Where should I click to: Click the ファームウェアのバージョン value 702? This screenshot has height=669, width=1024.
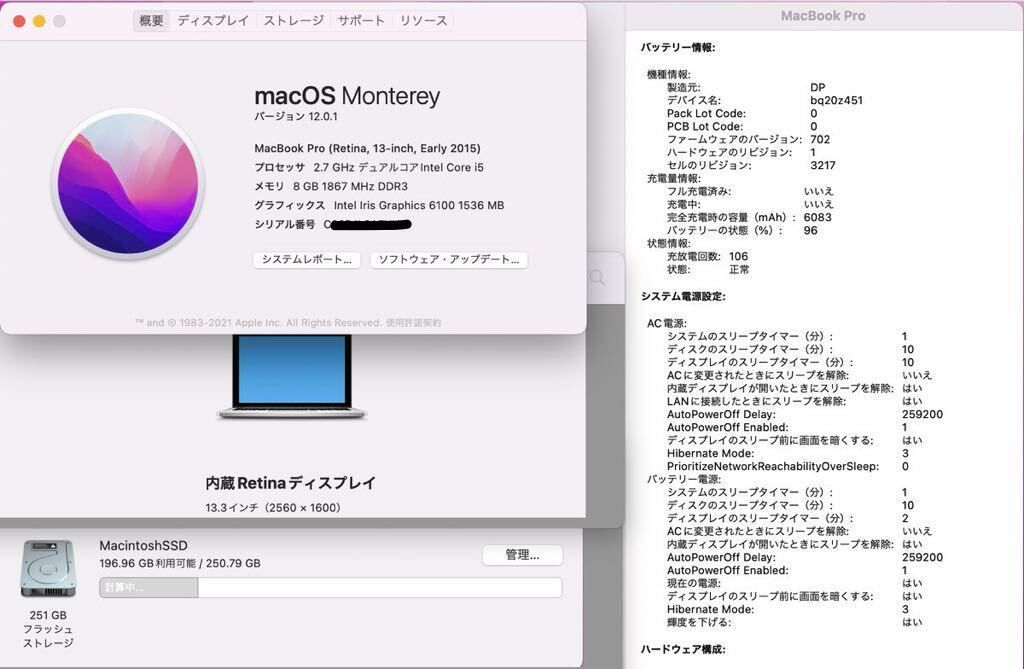click(x=820, y=140)
